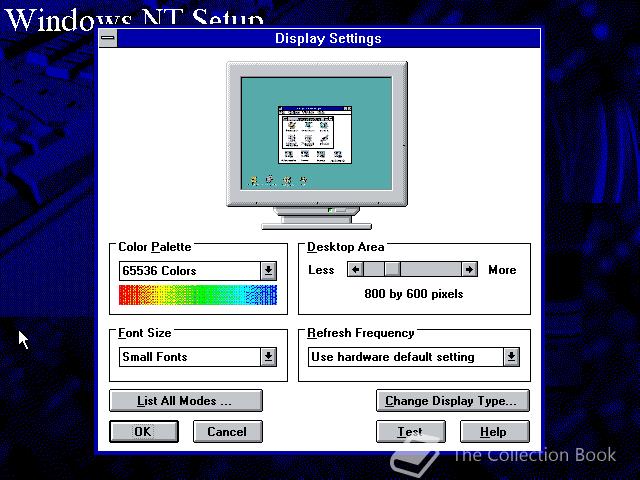Click the Change Display Type button
Viewport: 640px width, 480px height.
453,400
